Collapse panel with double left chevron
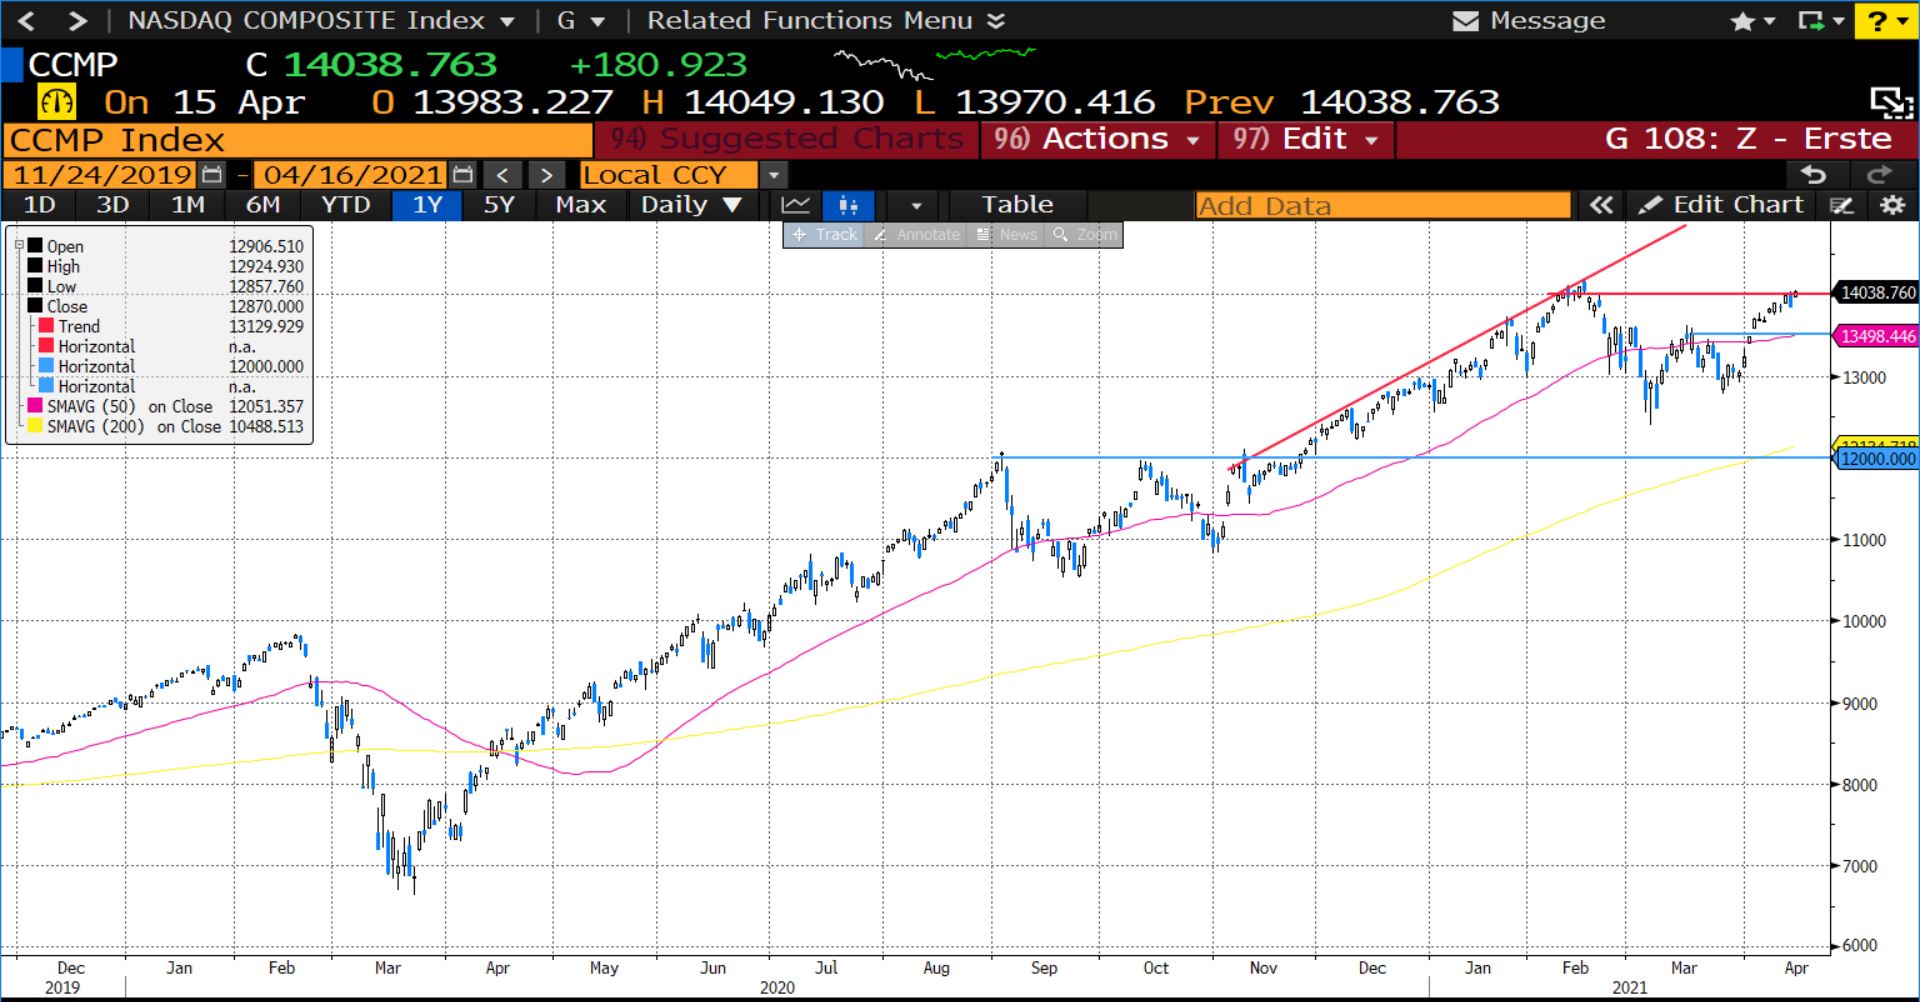The width and height of the screenshot is (1920, 1002). point(1601,205)
